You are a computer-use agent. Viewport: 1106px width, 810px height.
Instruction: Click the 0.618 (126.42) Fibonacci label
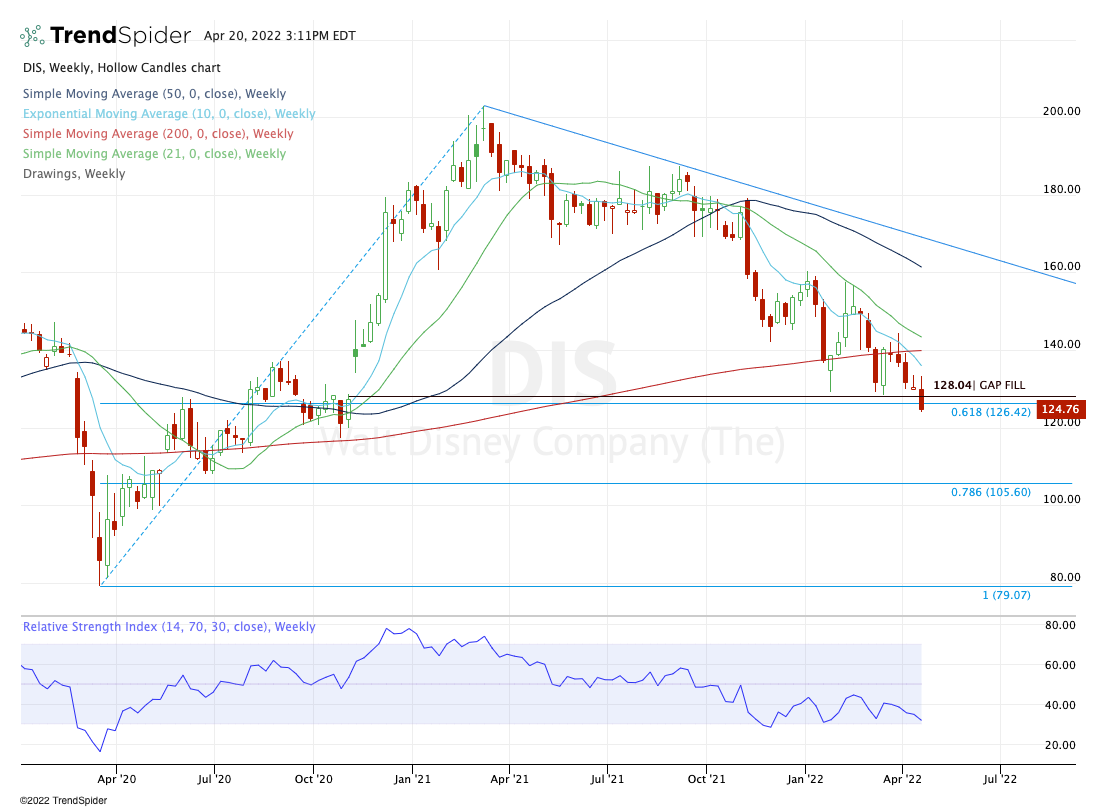pyautogui.click(x=990, y=412)
